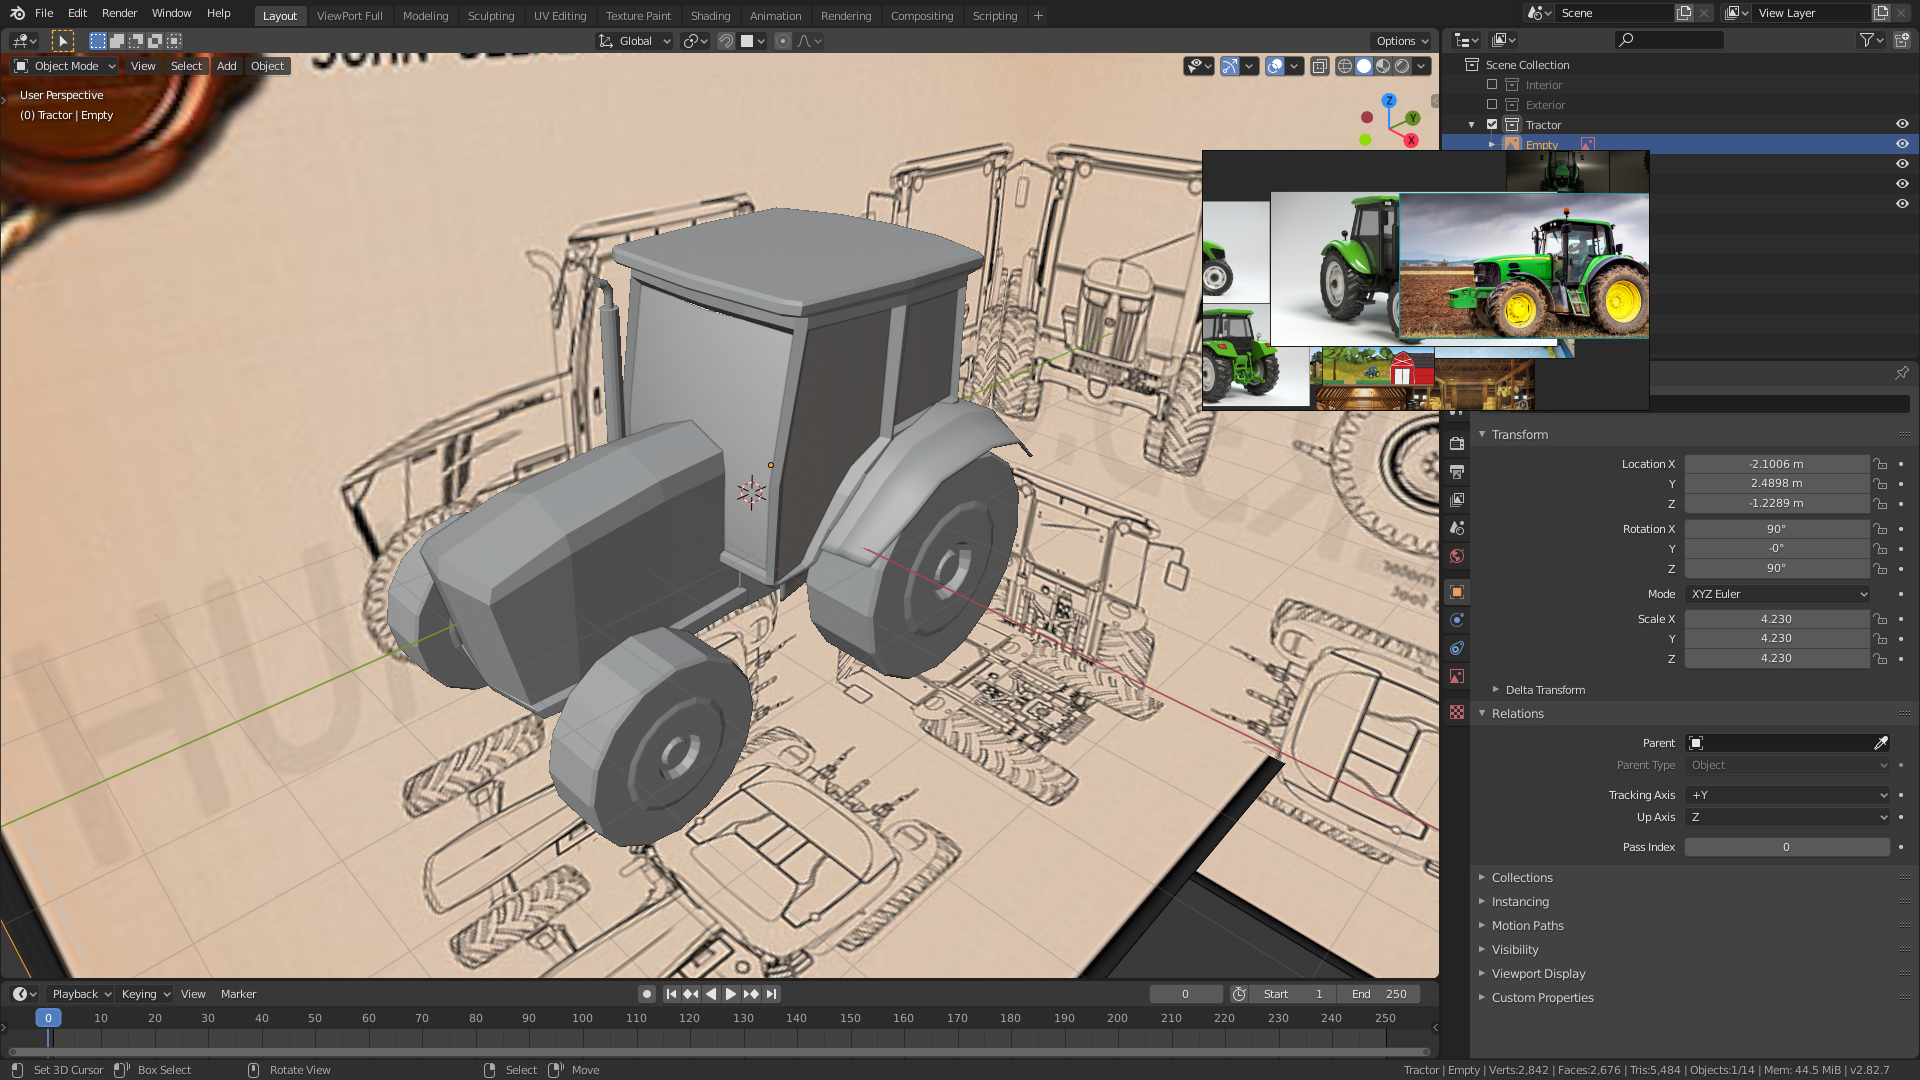Play the animation forward
The height and width of the screenshot is (1080, 1920).
[730, 994]
